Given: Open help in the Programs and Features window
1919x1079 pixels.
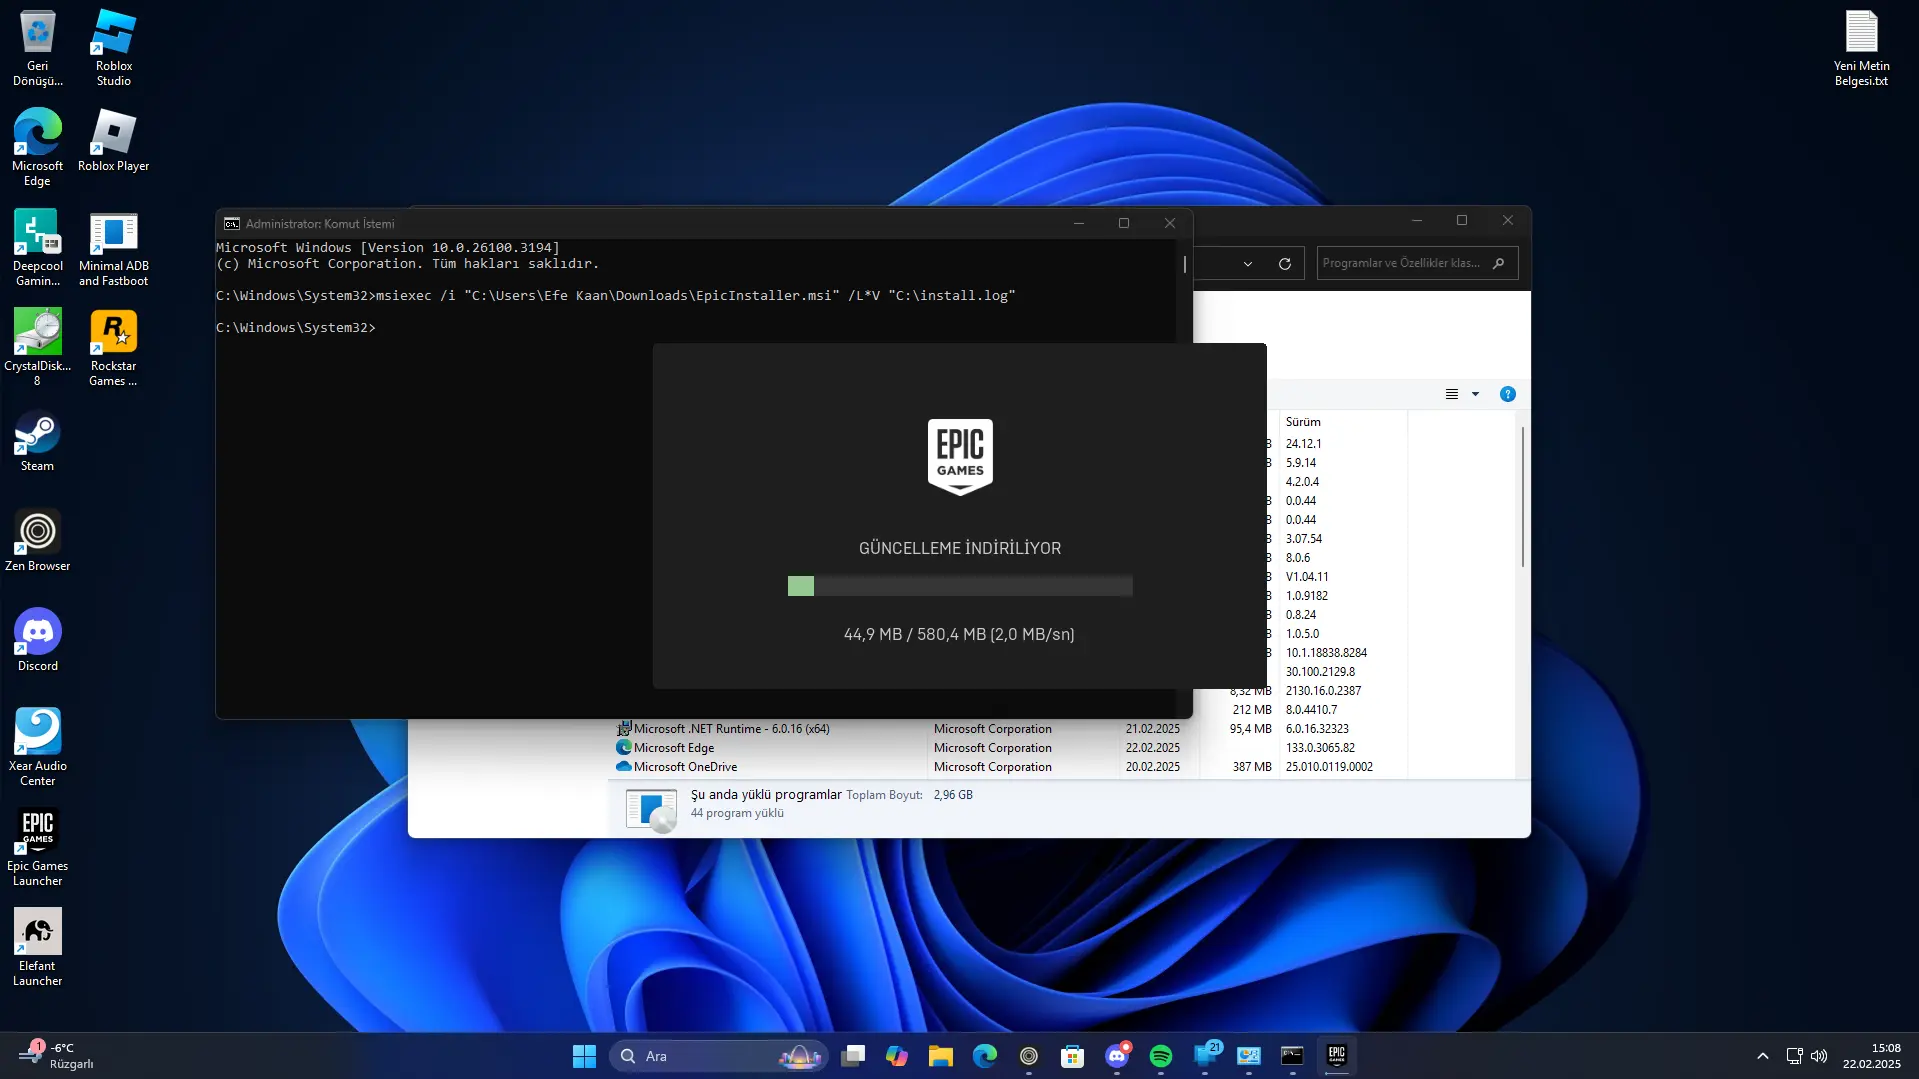Looking at the screenshot, I should pyautogui.click(x=1508, y=394).
